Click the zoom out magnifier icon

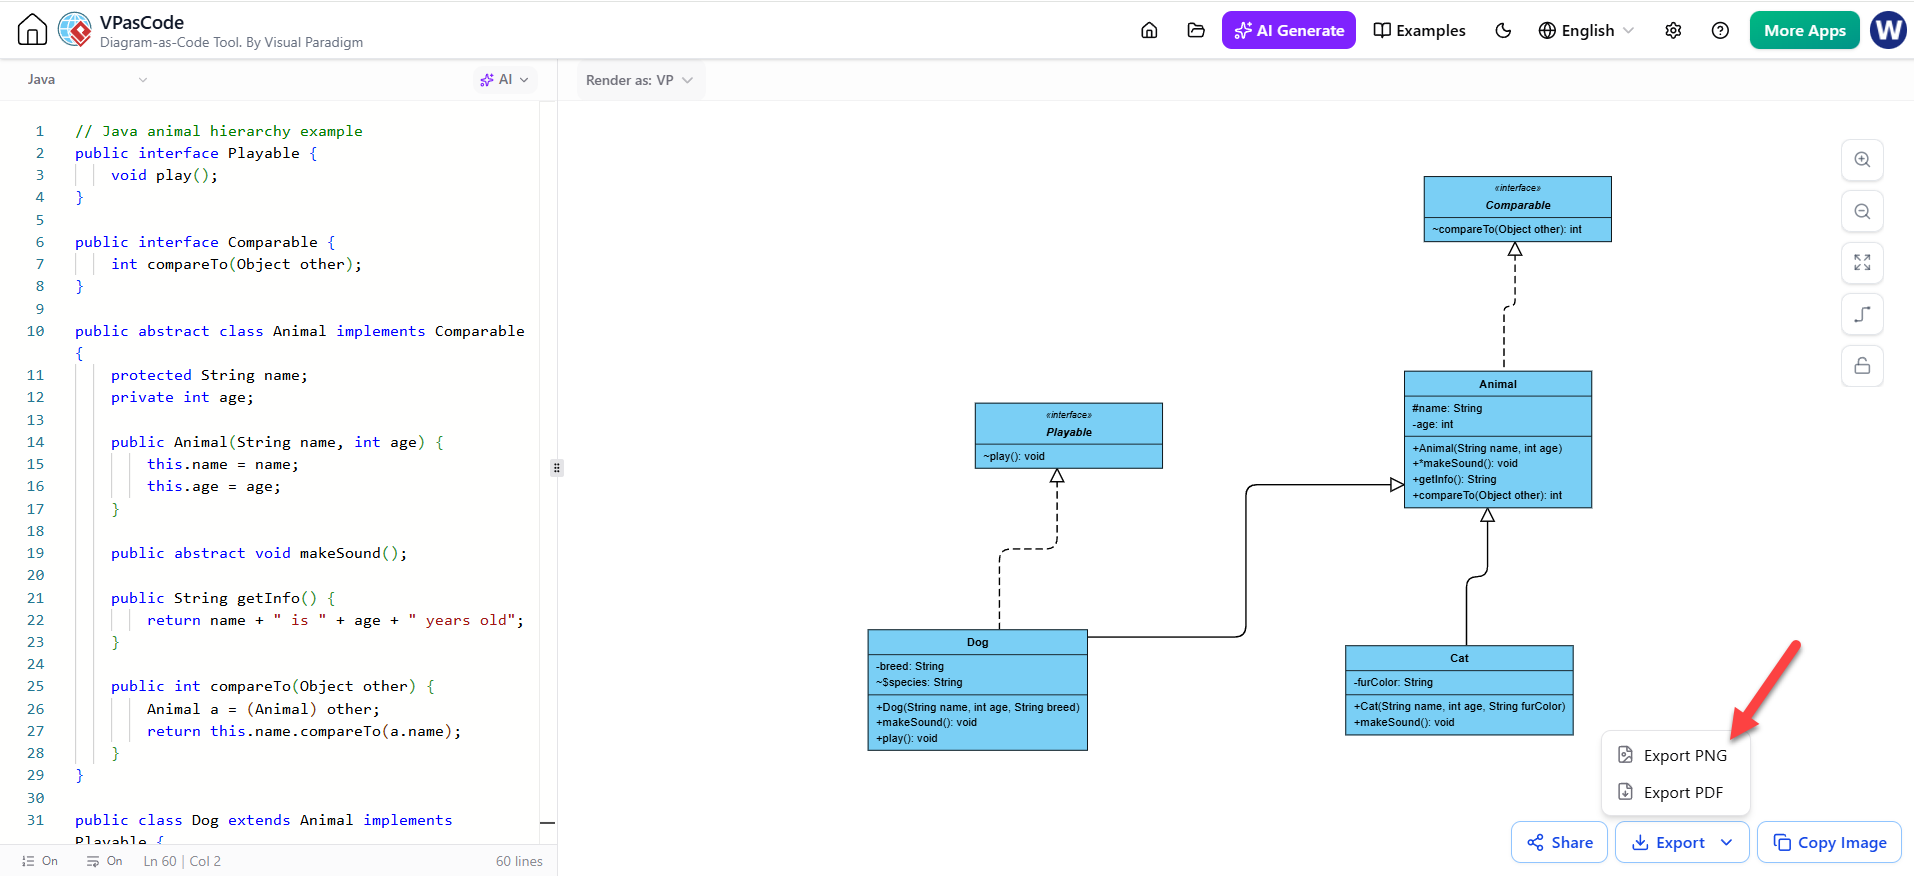[x=1862, y=211]
